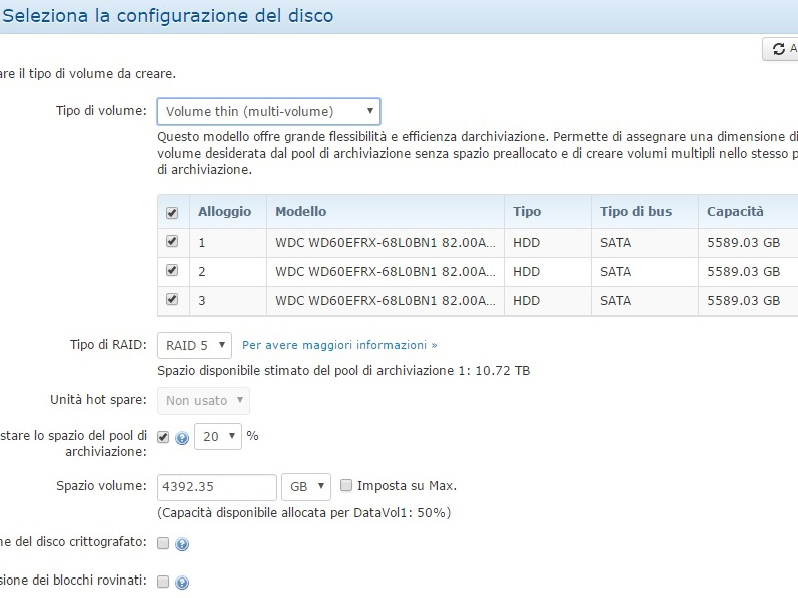Uncheck the disk in bay 1

[x=172, y=242]
